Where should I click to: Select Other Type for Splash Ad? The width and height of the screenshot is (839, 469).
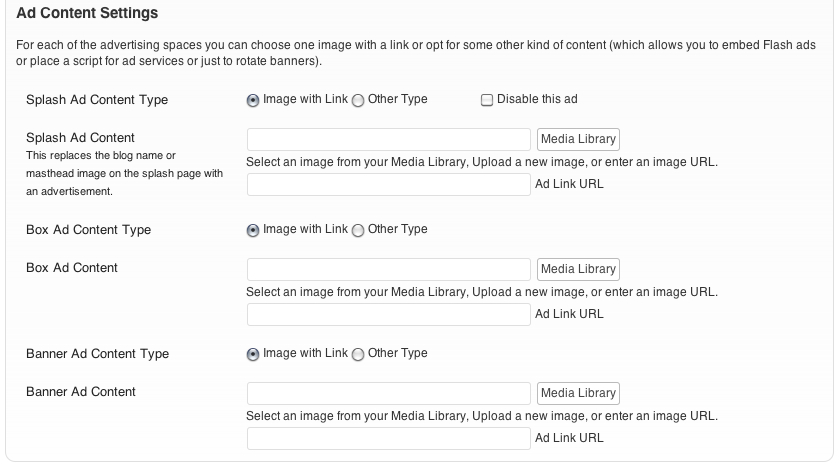click(358, 100)
